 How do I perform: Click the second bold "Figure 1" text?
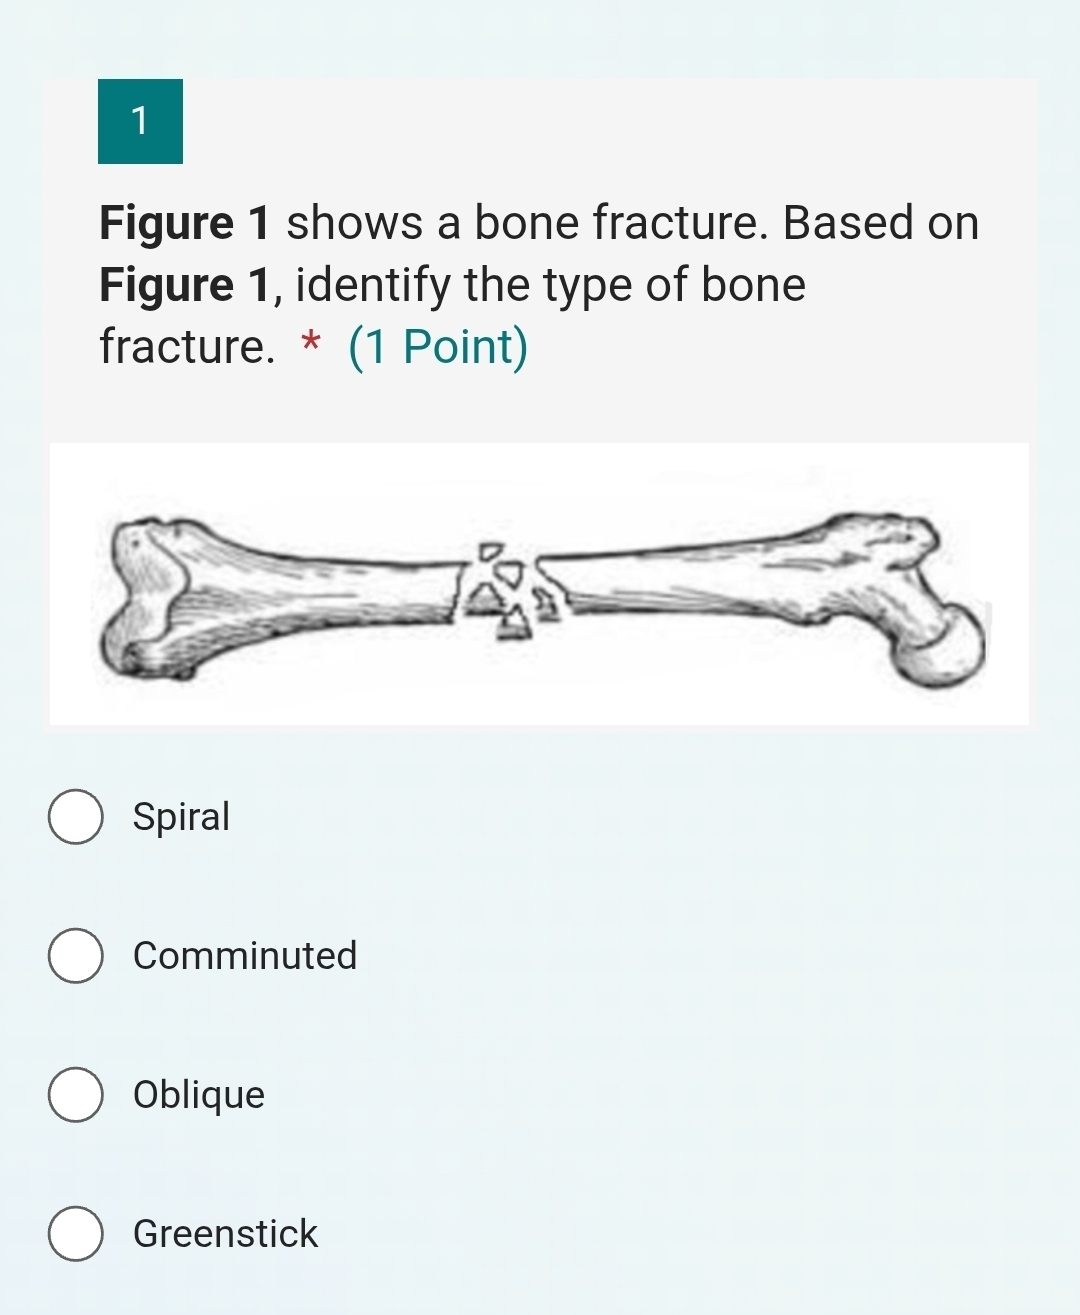tap(186, 285)
